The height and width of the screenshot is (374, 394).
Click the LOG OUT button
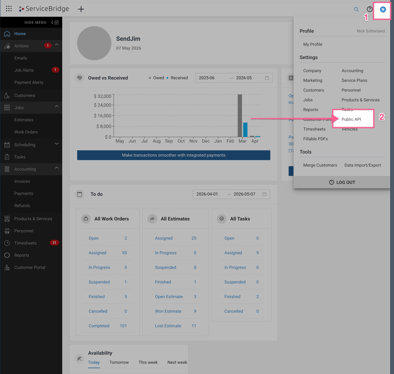(342, 182)
